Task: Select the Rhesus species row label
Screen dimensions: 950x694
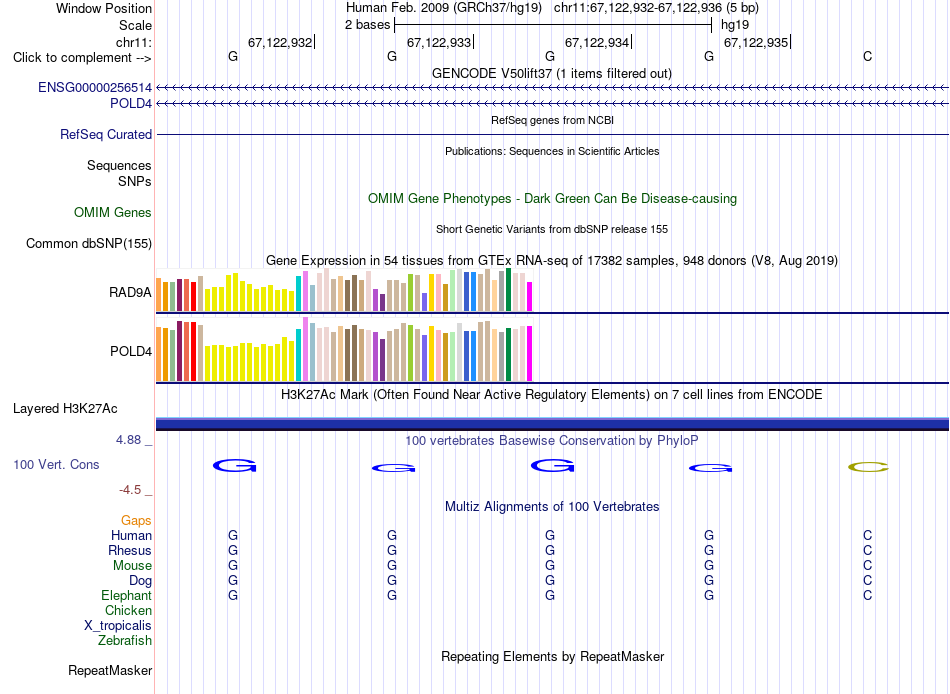Action: click(130, 550)
